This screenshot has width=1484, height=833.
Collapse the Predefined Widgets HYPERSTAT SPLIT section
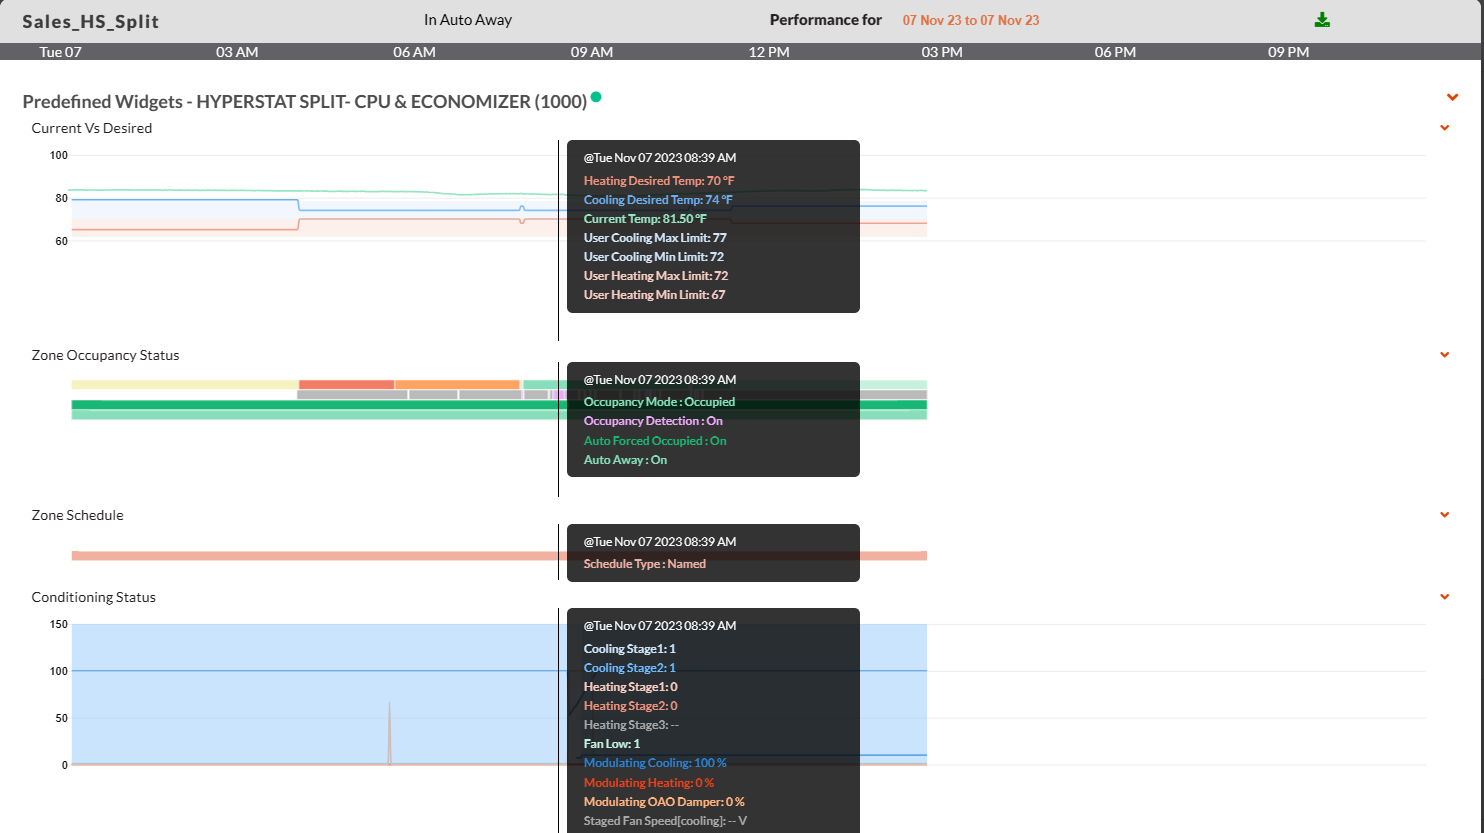coord(1452,97)
